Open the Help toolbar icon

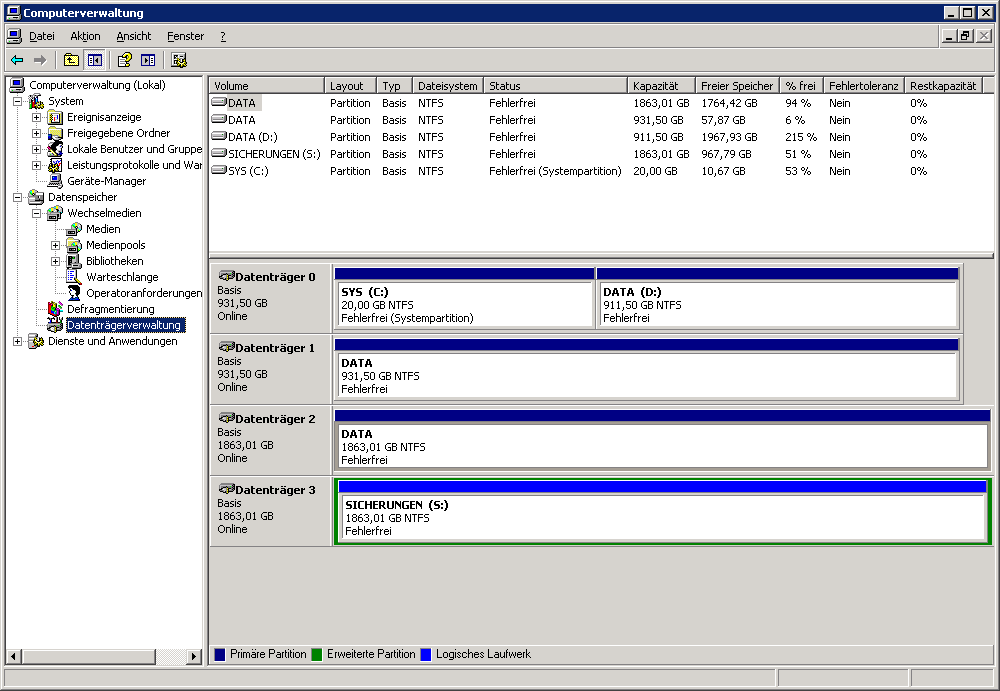click(125, 60)
